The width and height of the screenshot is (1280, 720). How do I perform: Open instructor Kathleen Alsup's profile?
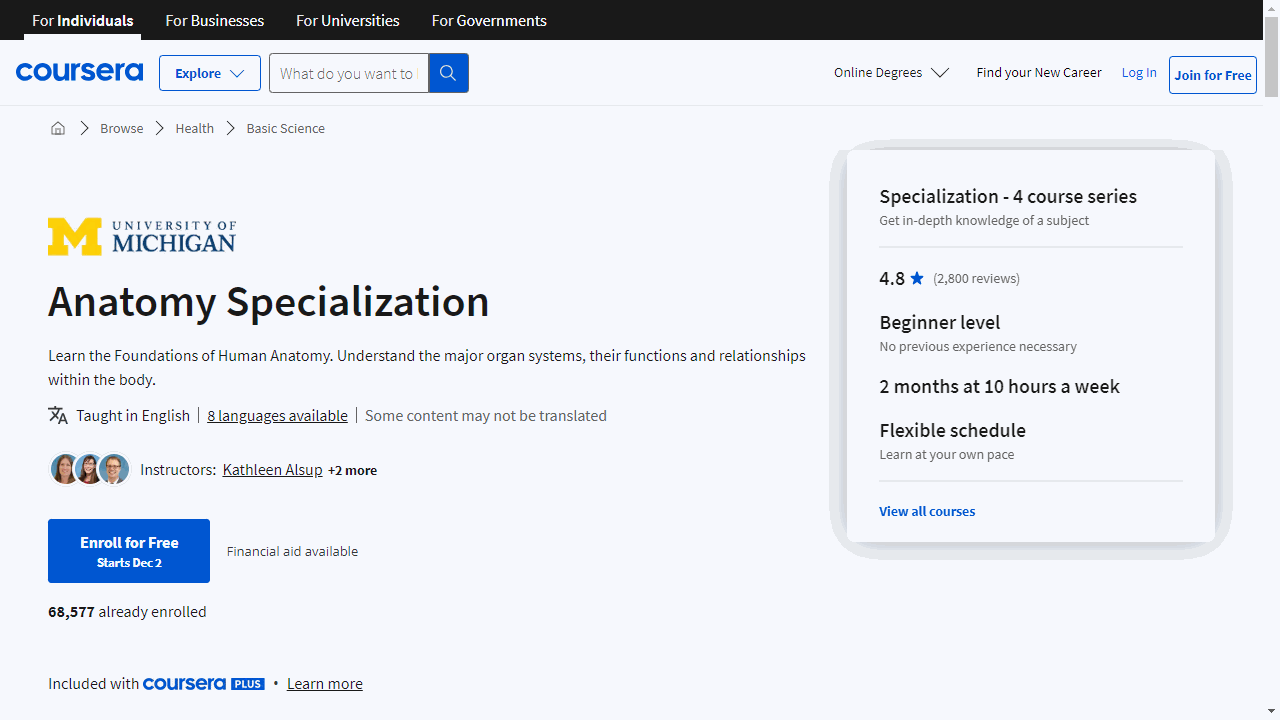pos(272,469)
